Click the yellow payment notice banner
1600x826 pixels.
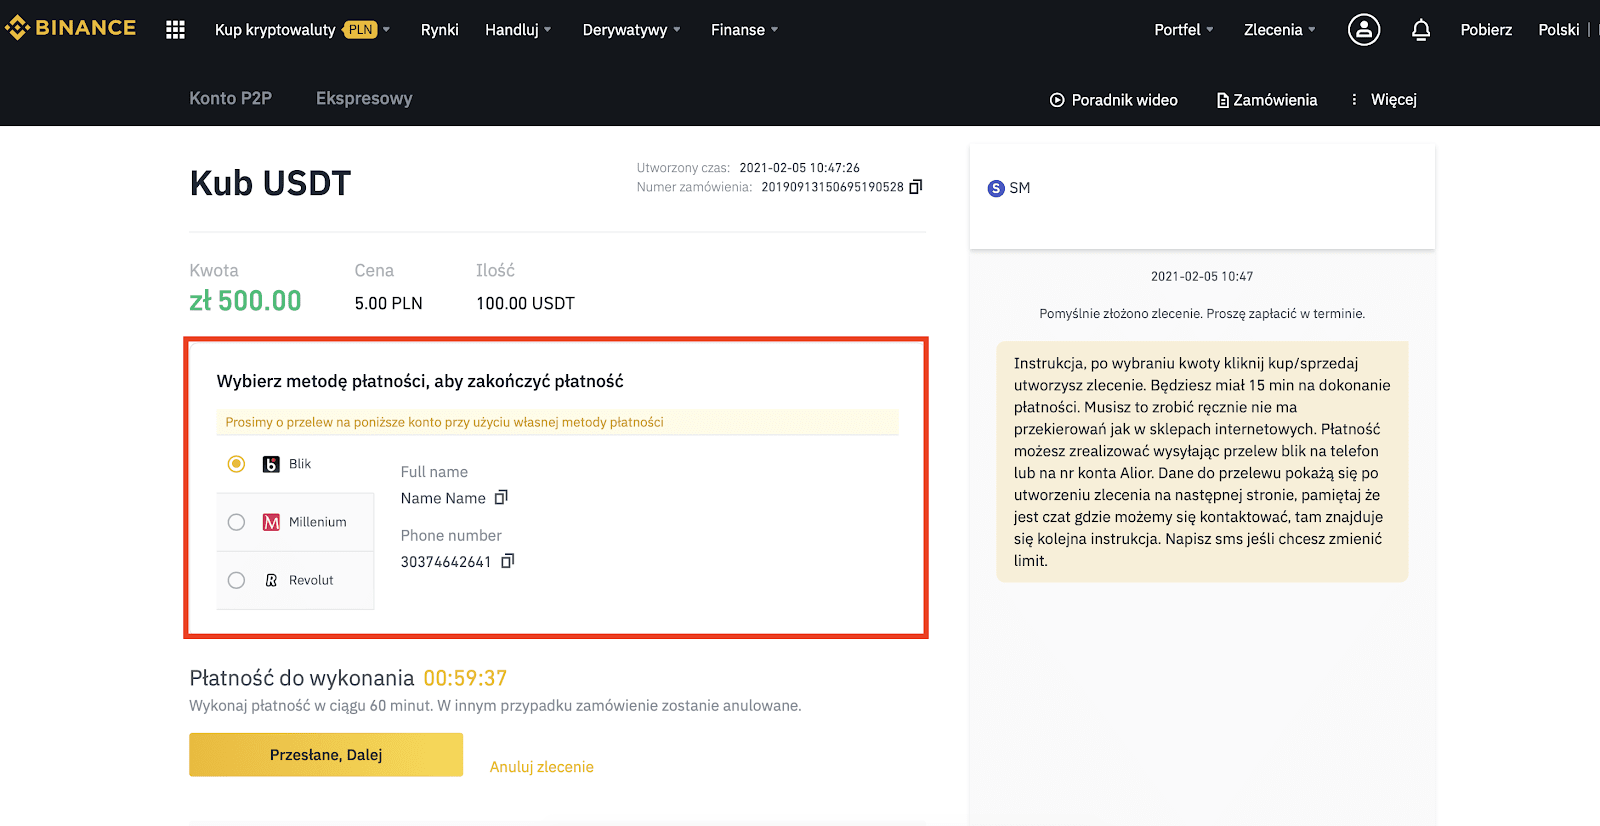click(557, 422)
